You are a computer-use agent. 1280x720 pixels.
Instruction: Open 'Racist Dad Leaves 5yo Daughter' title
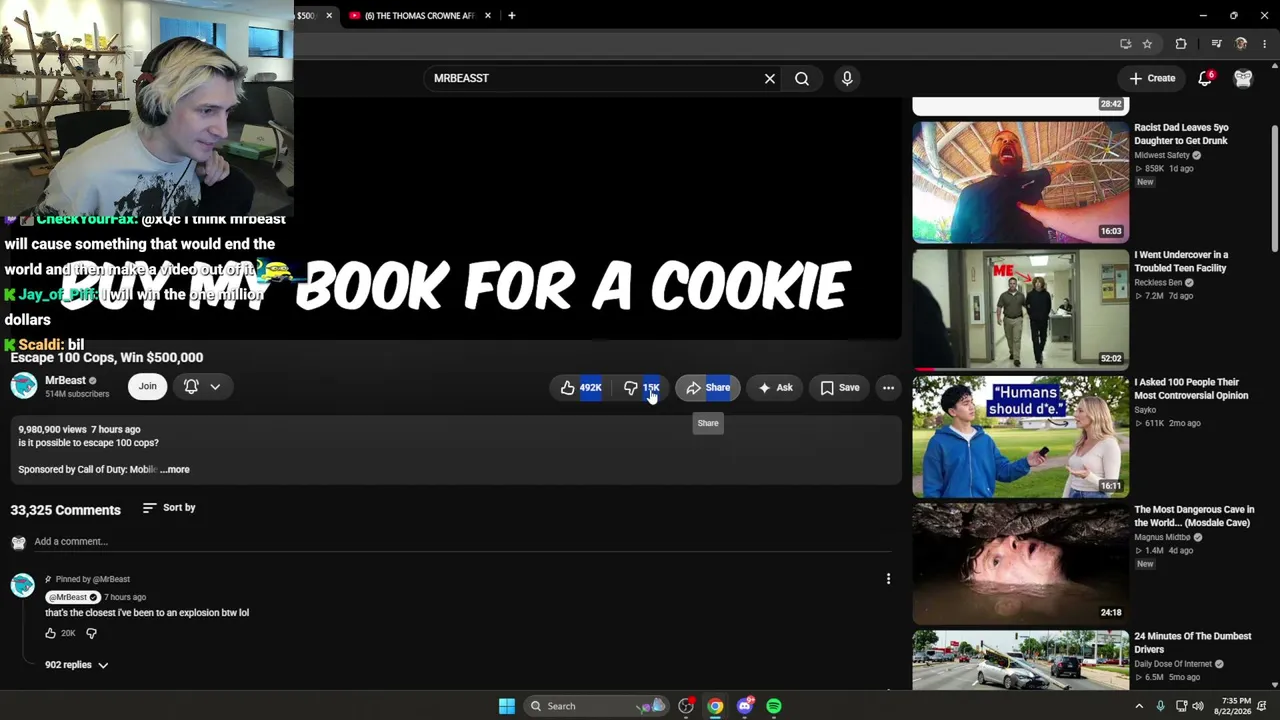[x=1181, y=134]
